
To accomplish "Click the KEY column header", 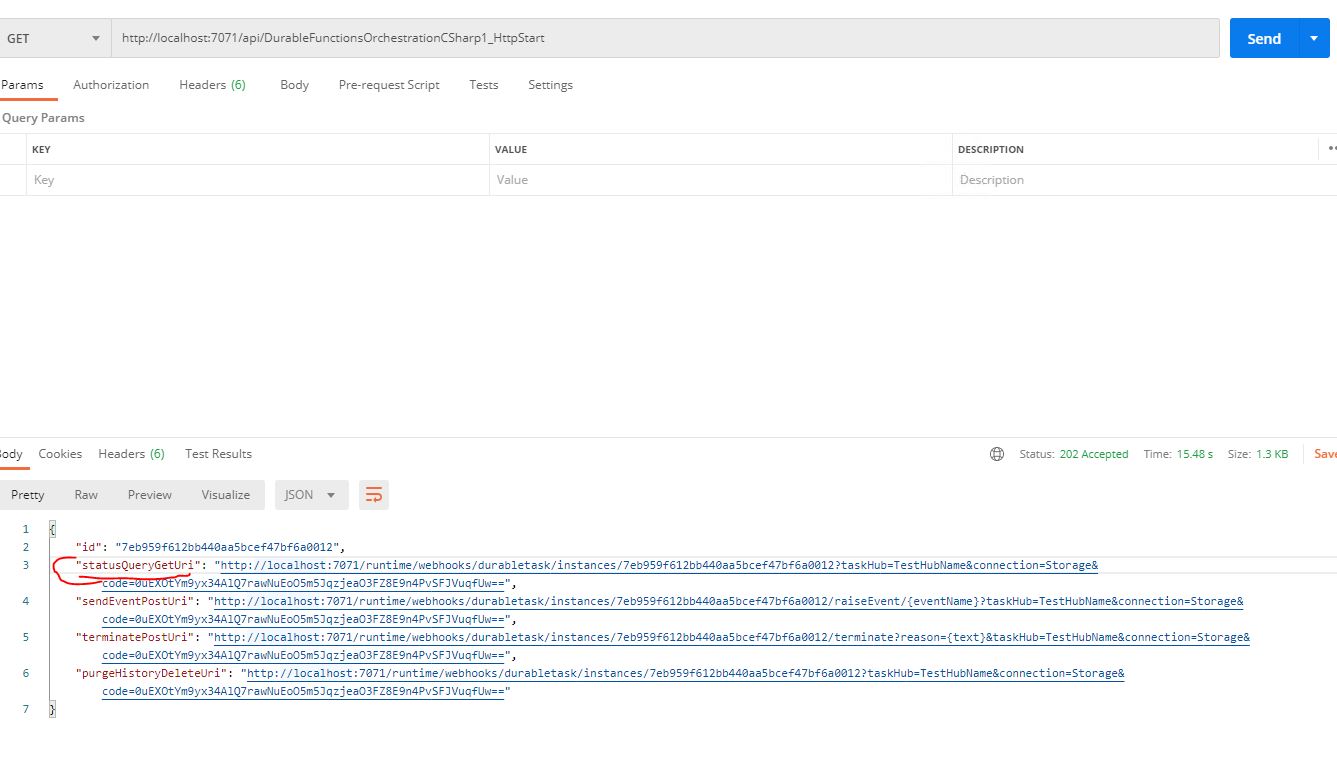I will [x=41, y=149].
